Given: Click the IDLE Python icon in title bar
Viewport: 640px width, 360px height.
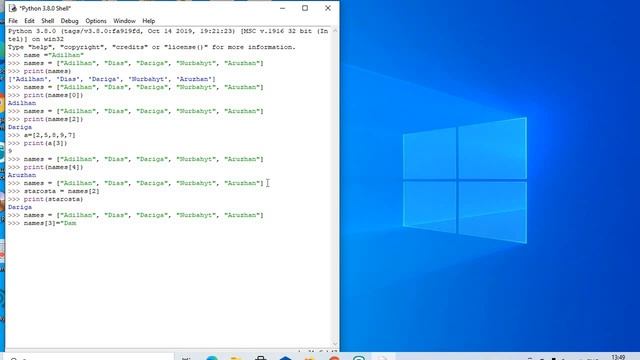Looking at the screenshot, I should click(13, 8).
